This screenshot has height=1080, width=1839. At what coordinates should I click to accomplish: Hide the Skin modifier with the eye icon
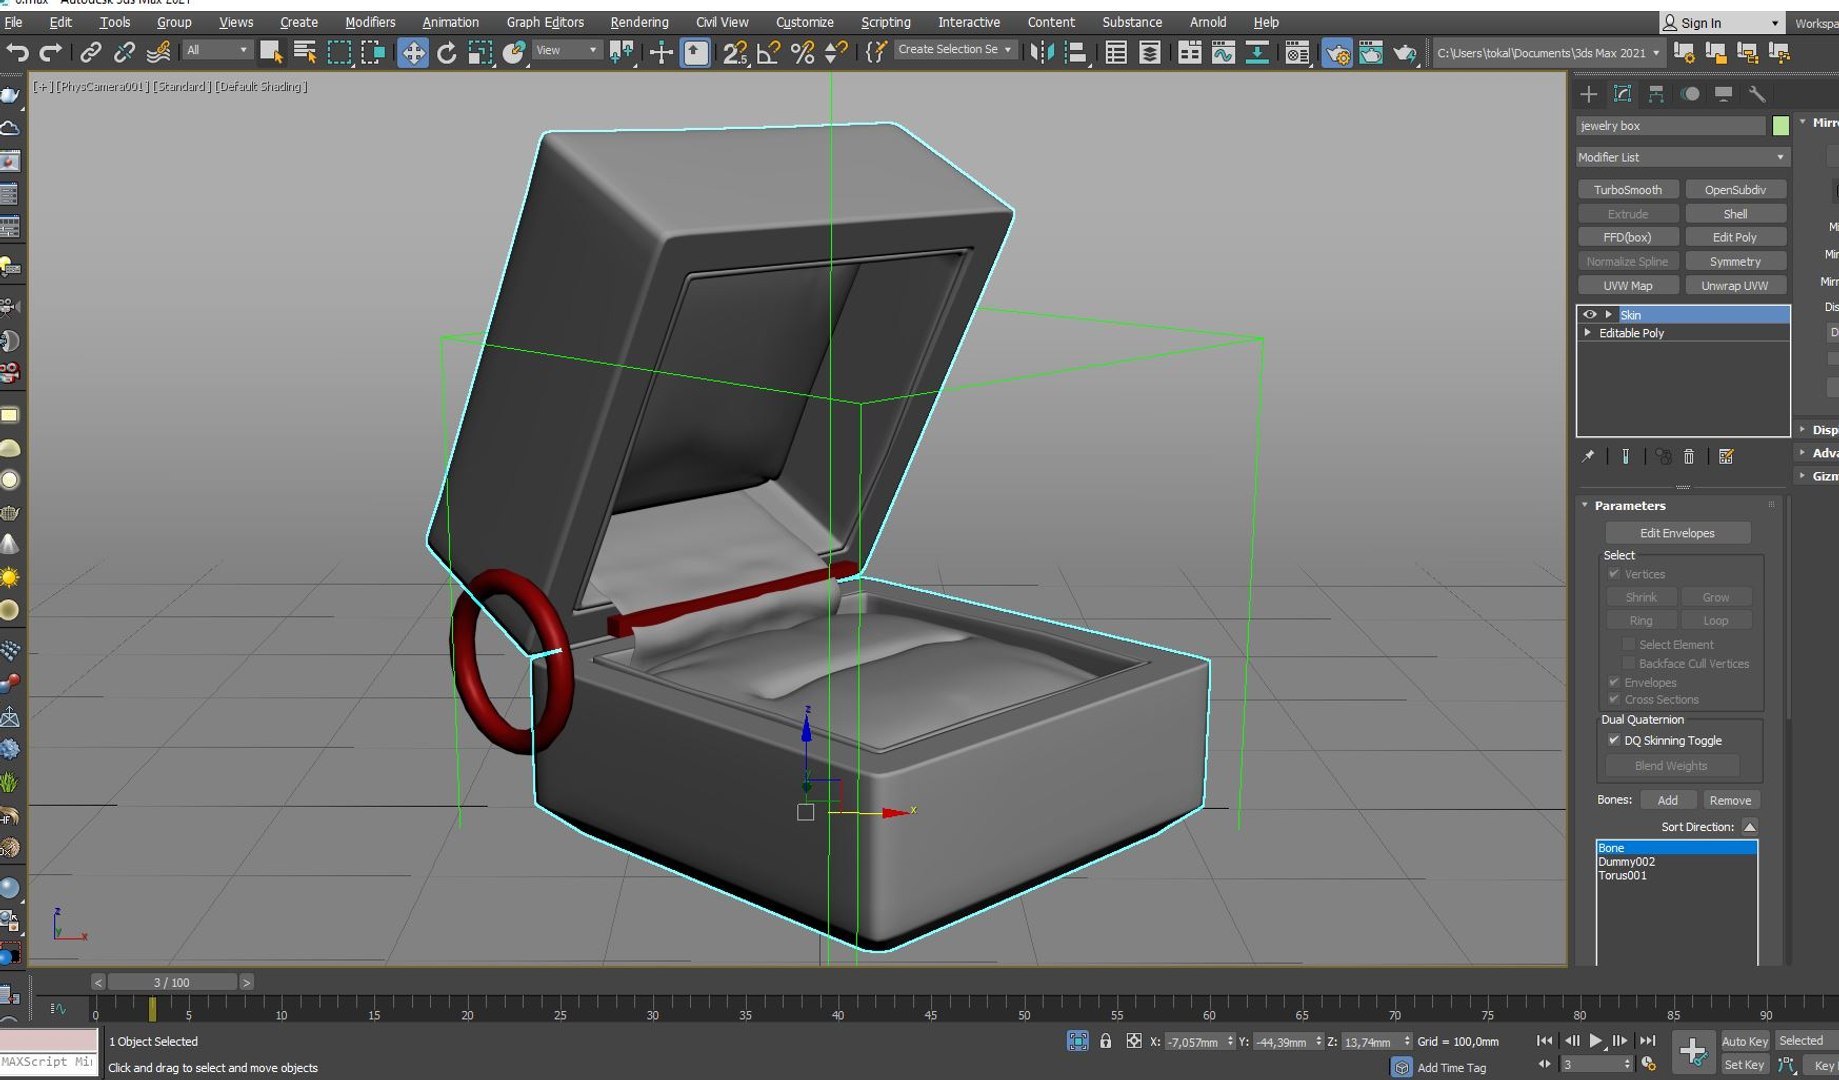(x=1589, y=314)
